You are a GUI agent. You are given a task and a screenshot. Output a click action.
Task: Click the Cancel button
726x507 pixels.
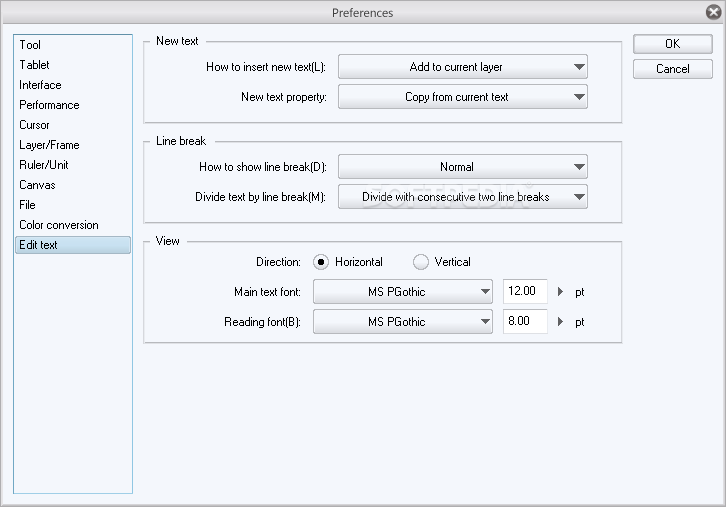coord(672,69)
